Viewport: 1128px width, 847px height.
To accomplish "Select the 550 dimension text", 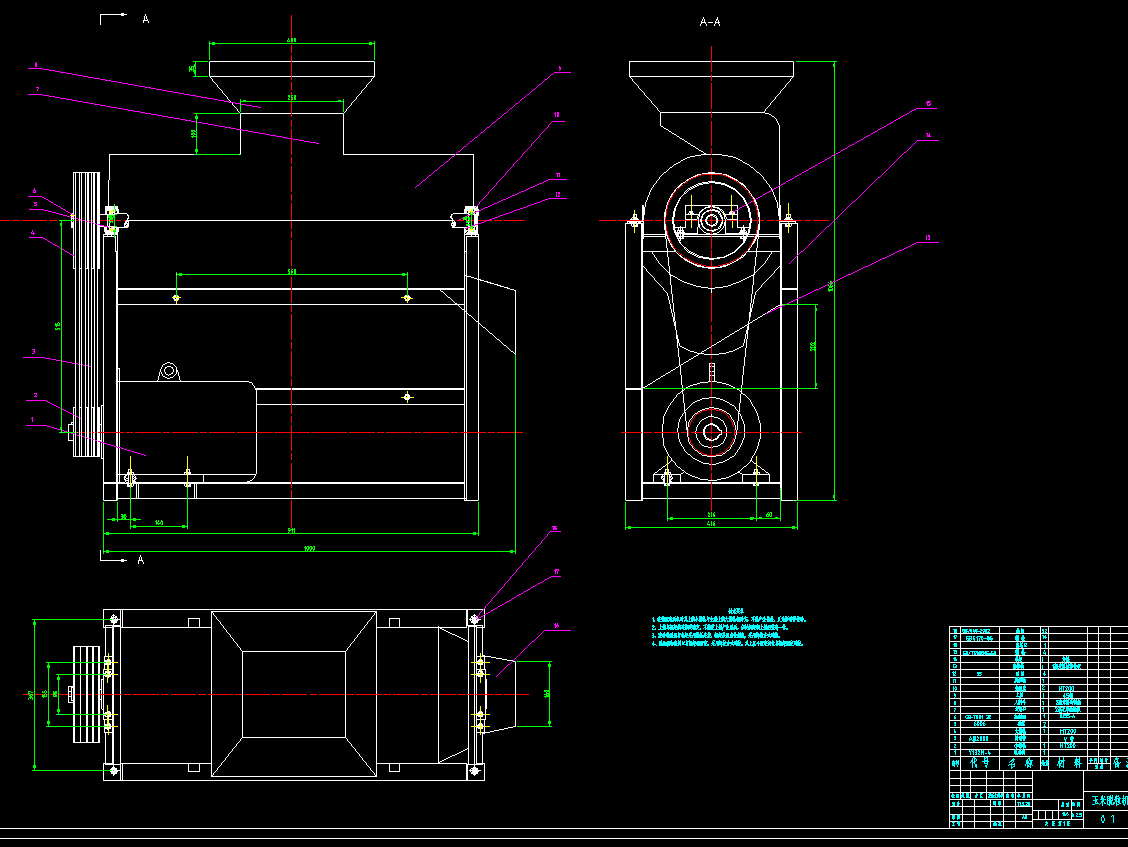I will pyautogui.click(x=291, y=271).
